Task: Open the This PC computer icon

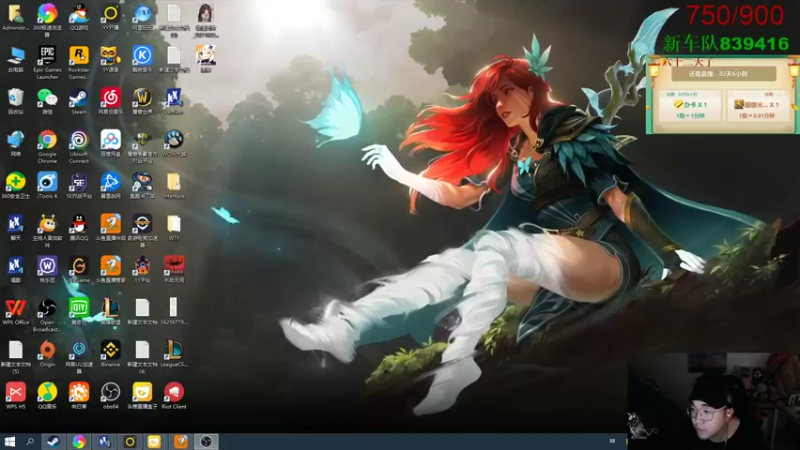Action: click(x=15, y=55)
